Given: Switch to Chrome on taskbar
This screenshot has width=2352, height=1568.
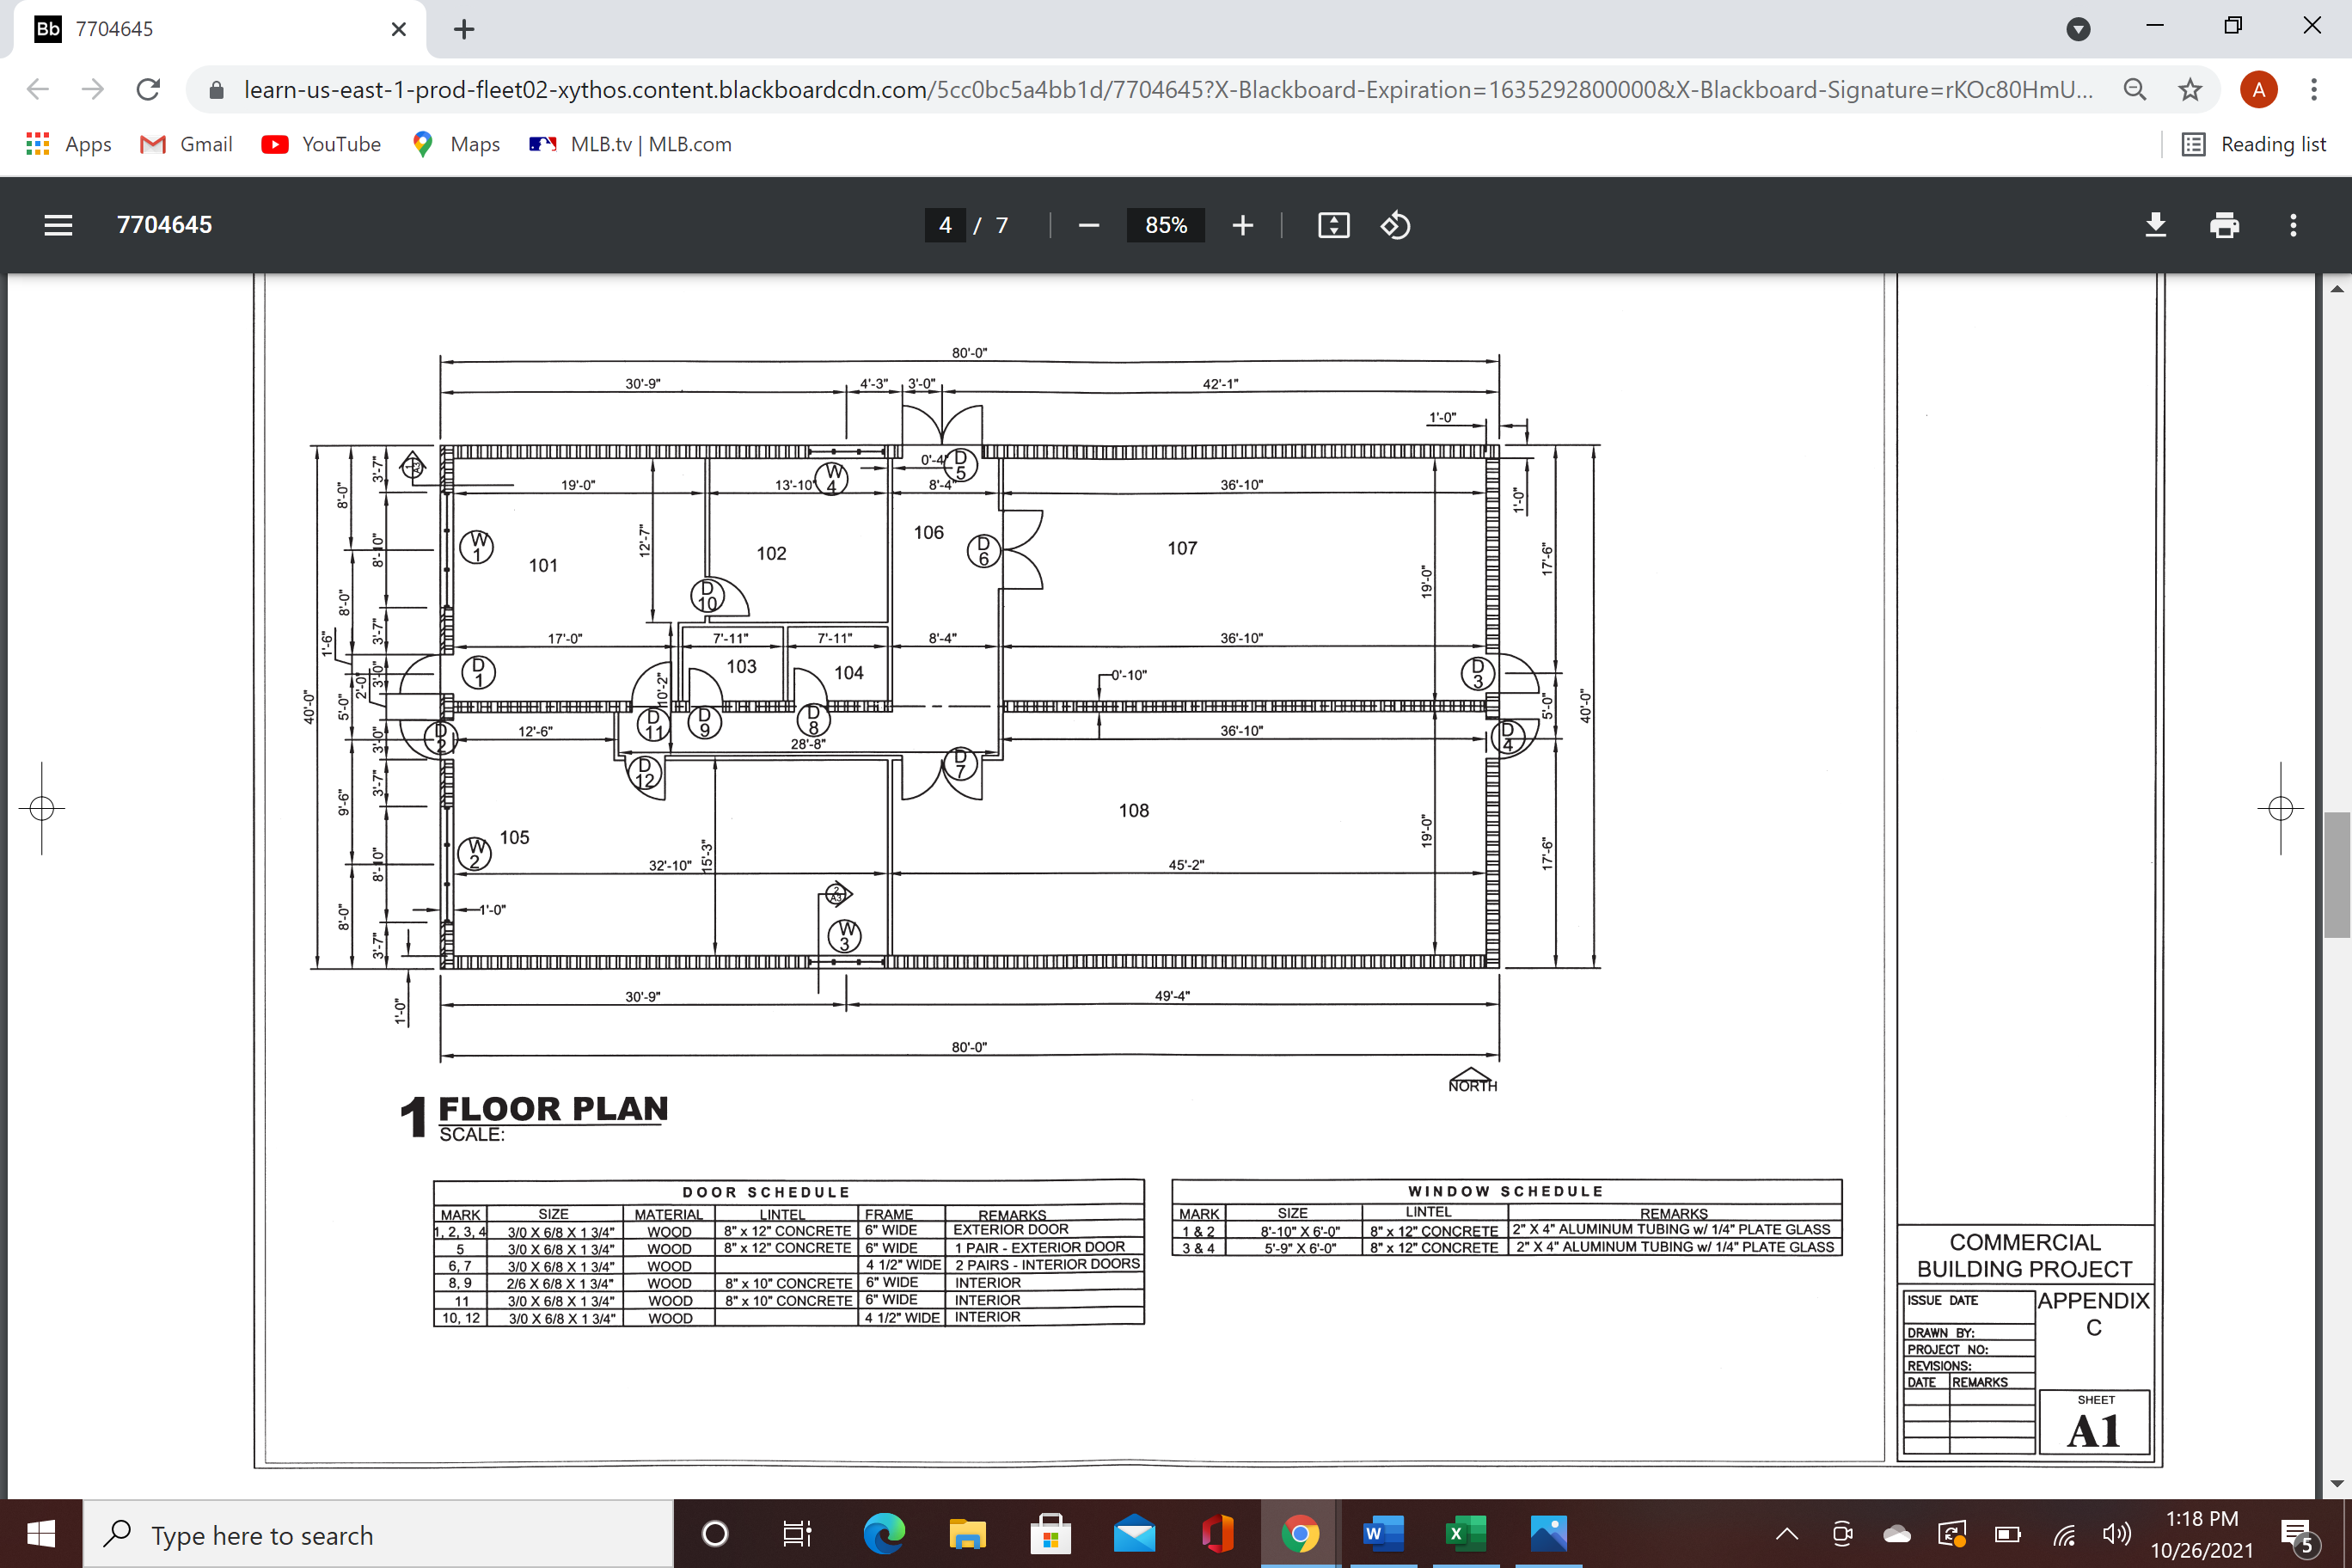Looking at the screenshot, I should pyautogui.click(x=1300, y=1533).
